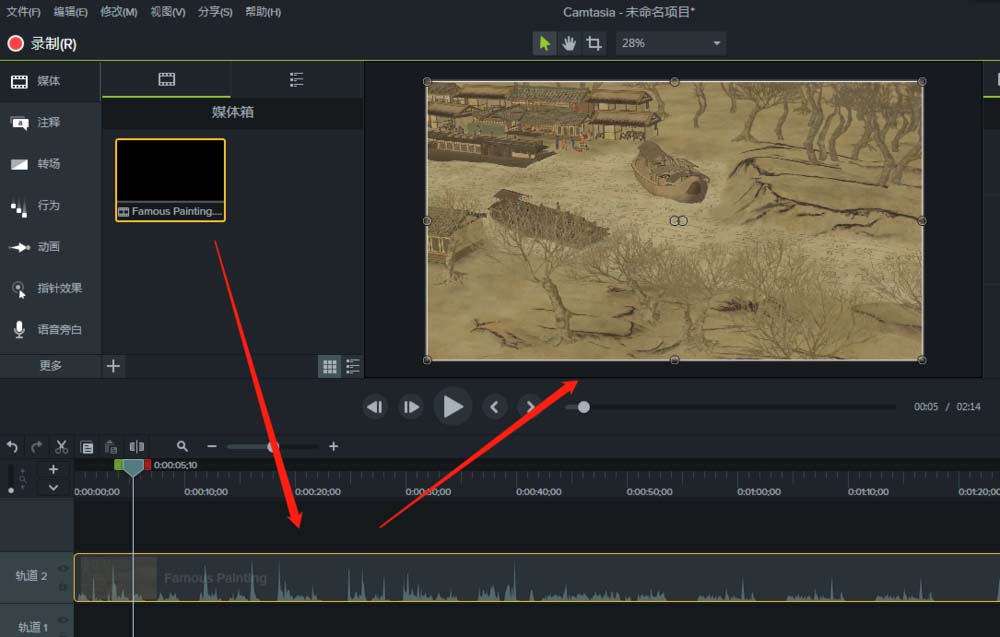Split the clip at playhead

click(x=136, y=447)
